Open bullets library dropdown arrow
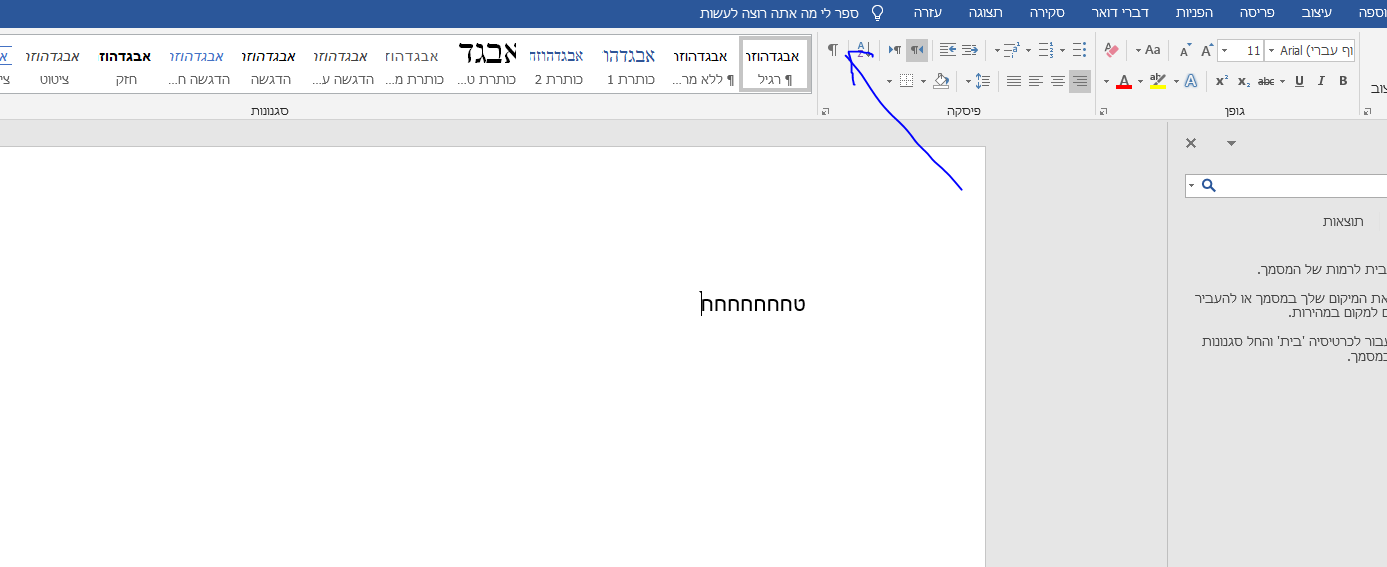 coord(1062,50)
